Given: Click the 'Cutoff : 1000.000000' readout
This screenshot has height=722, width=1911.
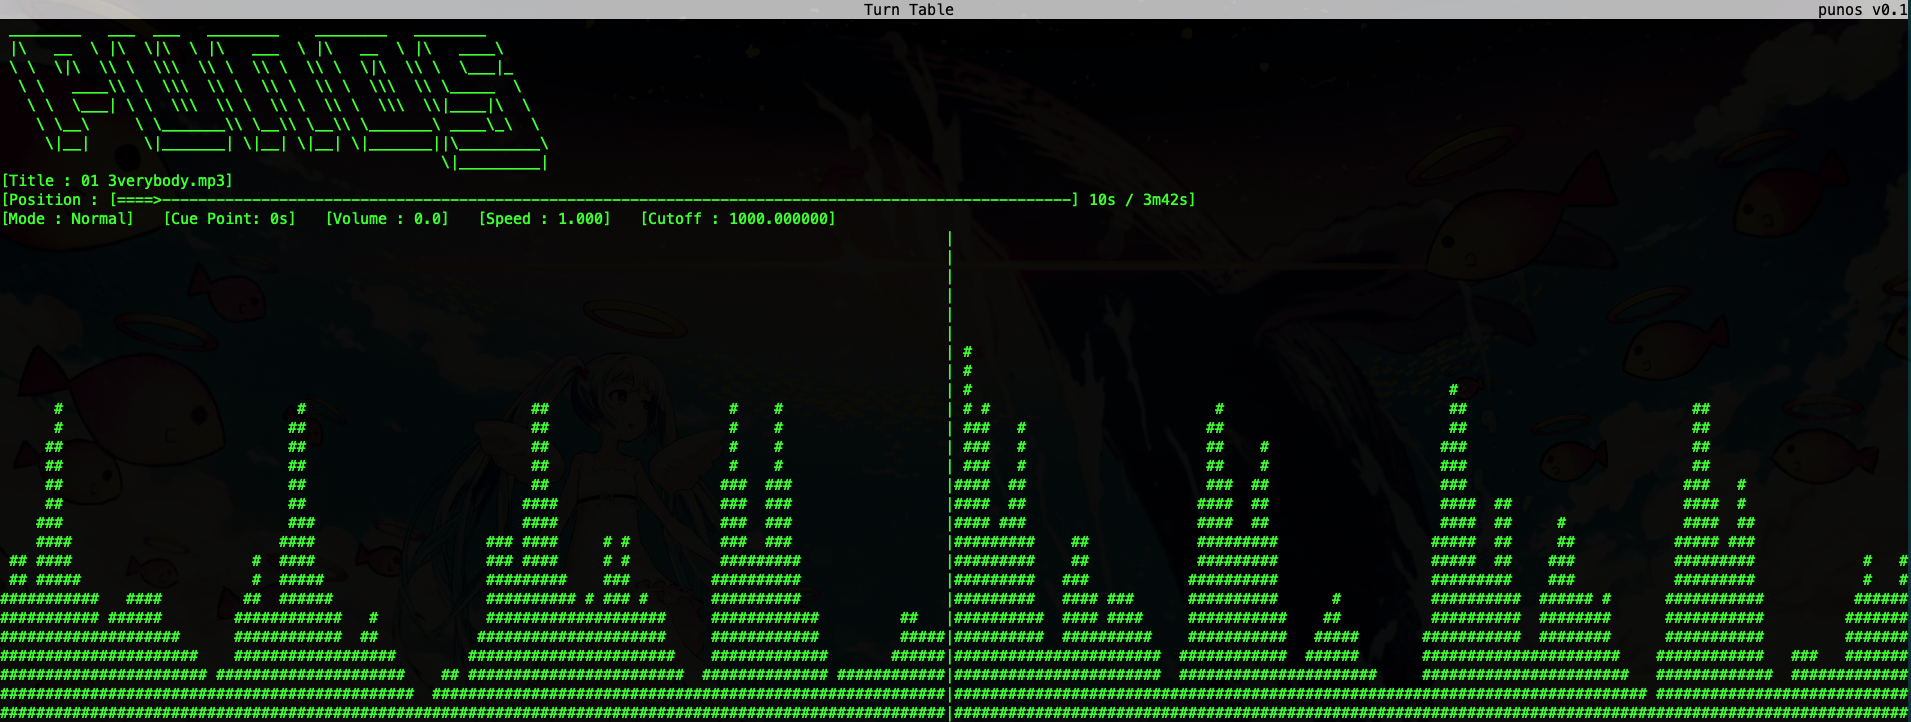Looking at the screenshot, I should coord(738,219).
